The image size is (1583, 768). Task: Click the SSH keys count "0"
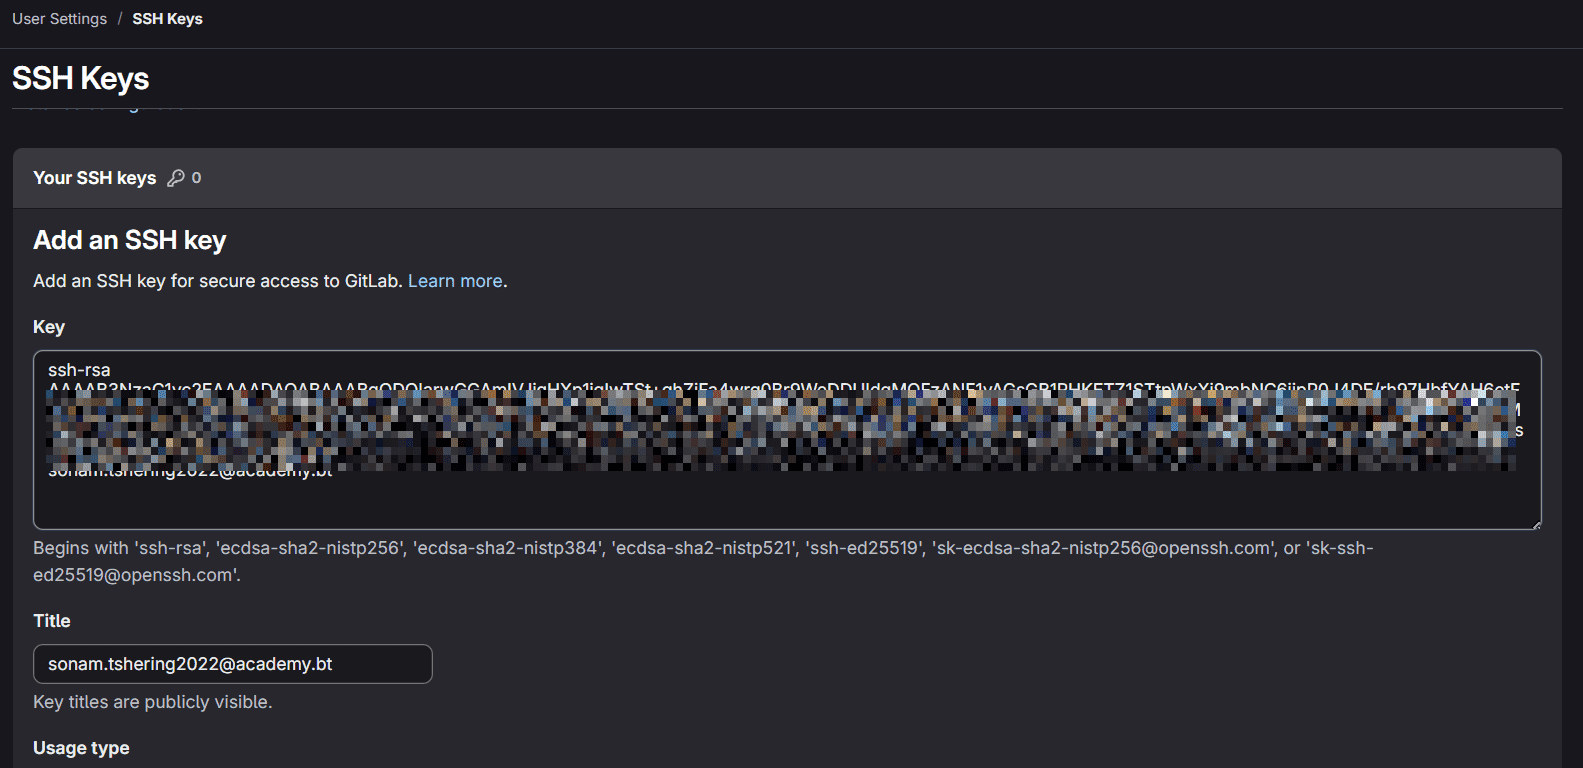[x=196, y=178]
